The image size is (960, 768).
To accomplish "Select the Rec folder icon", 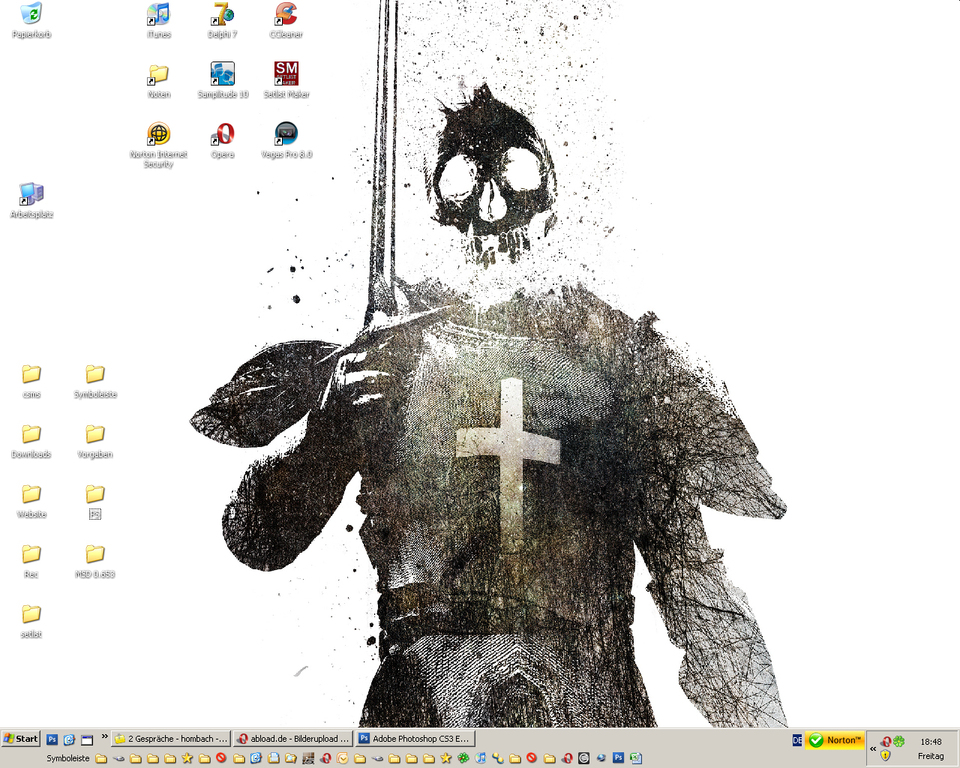I will [x=31, y=560].
